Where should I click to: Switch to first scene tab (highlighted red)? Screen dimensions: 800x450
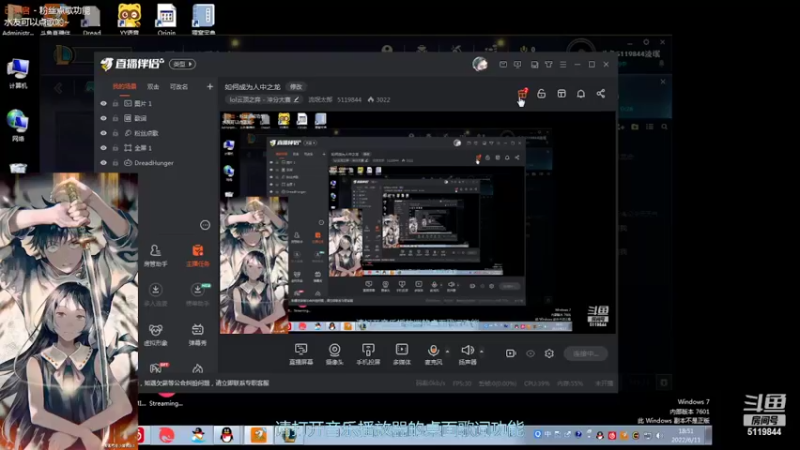(x=124, y=87)
